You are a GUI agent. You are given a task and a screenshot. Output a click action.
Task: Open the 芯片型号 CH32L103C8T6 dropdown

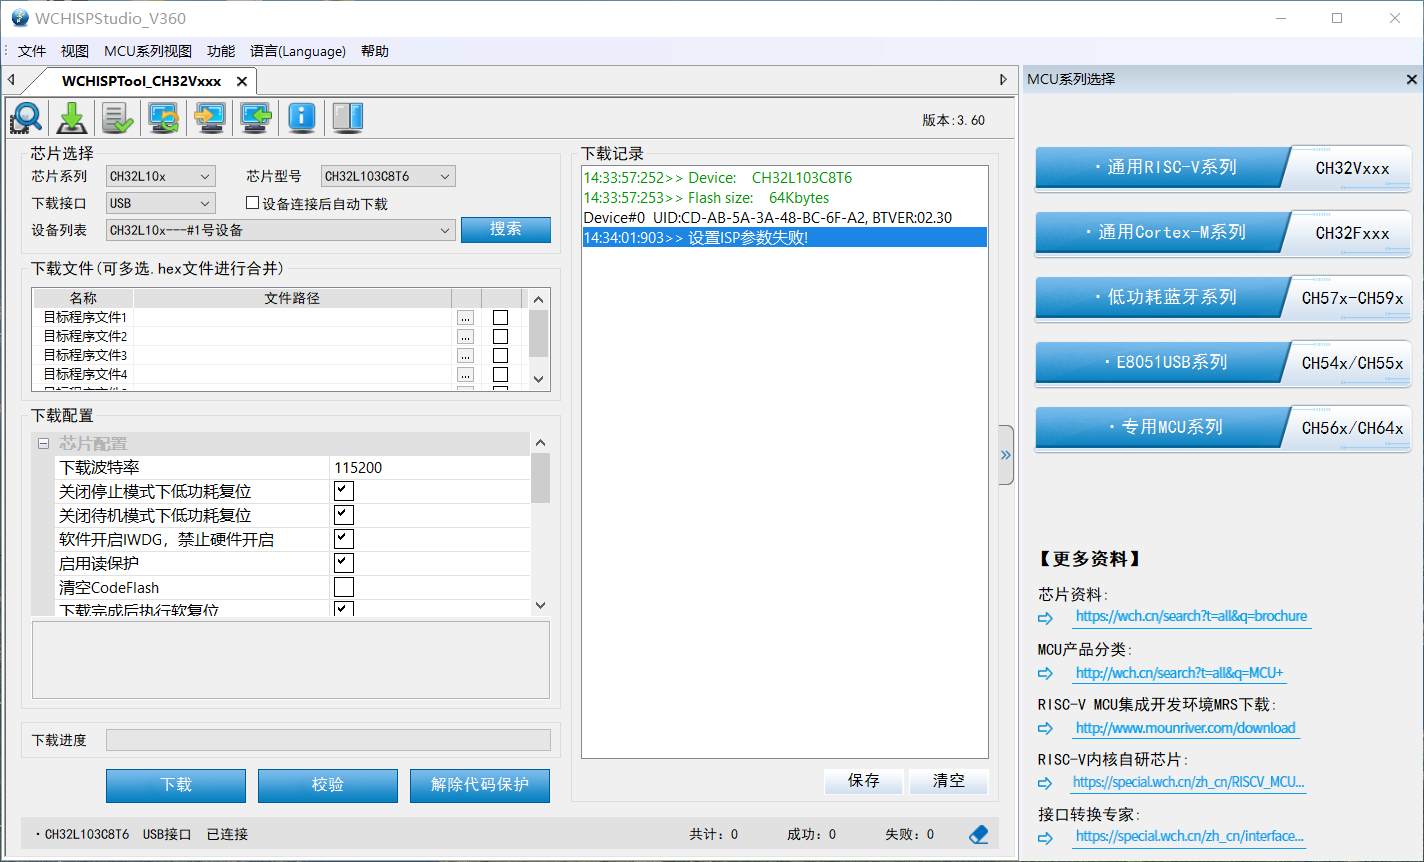(x=388, y=176)
